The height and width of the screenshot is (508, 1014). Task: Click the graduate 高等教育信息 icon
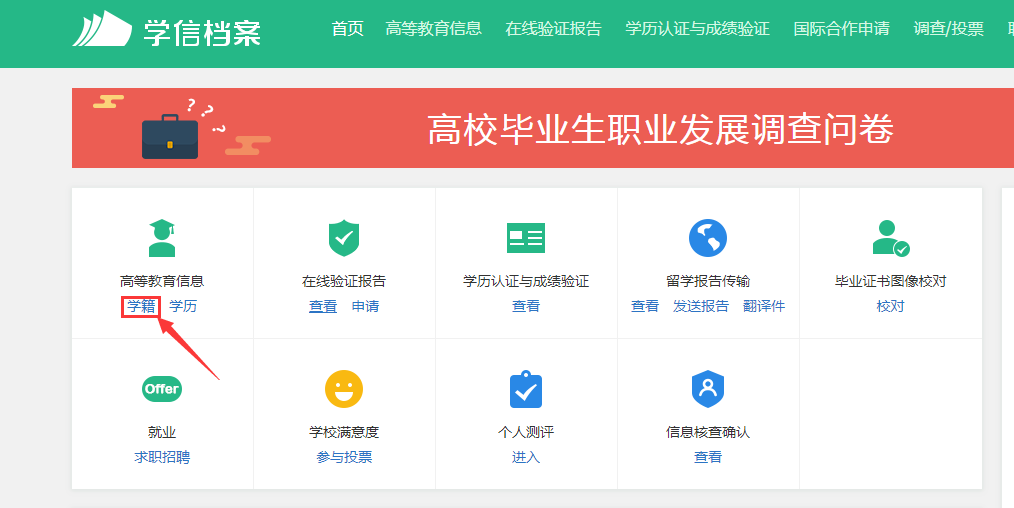[161, 238]
